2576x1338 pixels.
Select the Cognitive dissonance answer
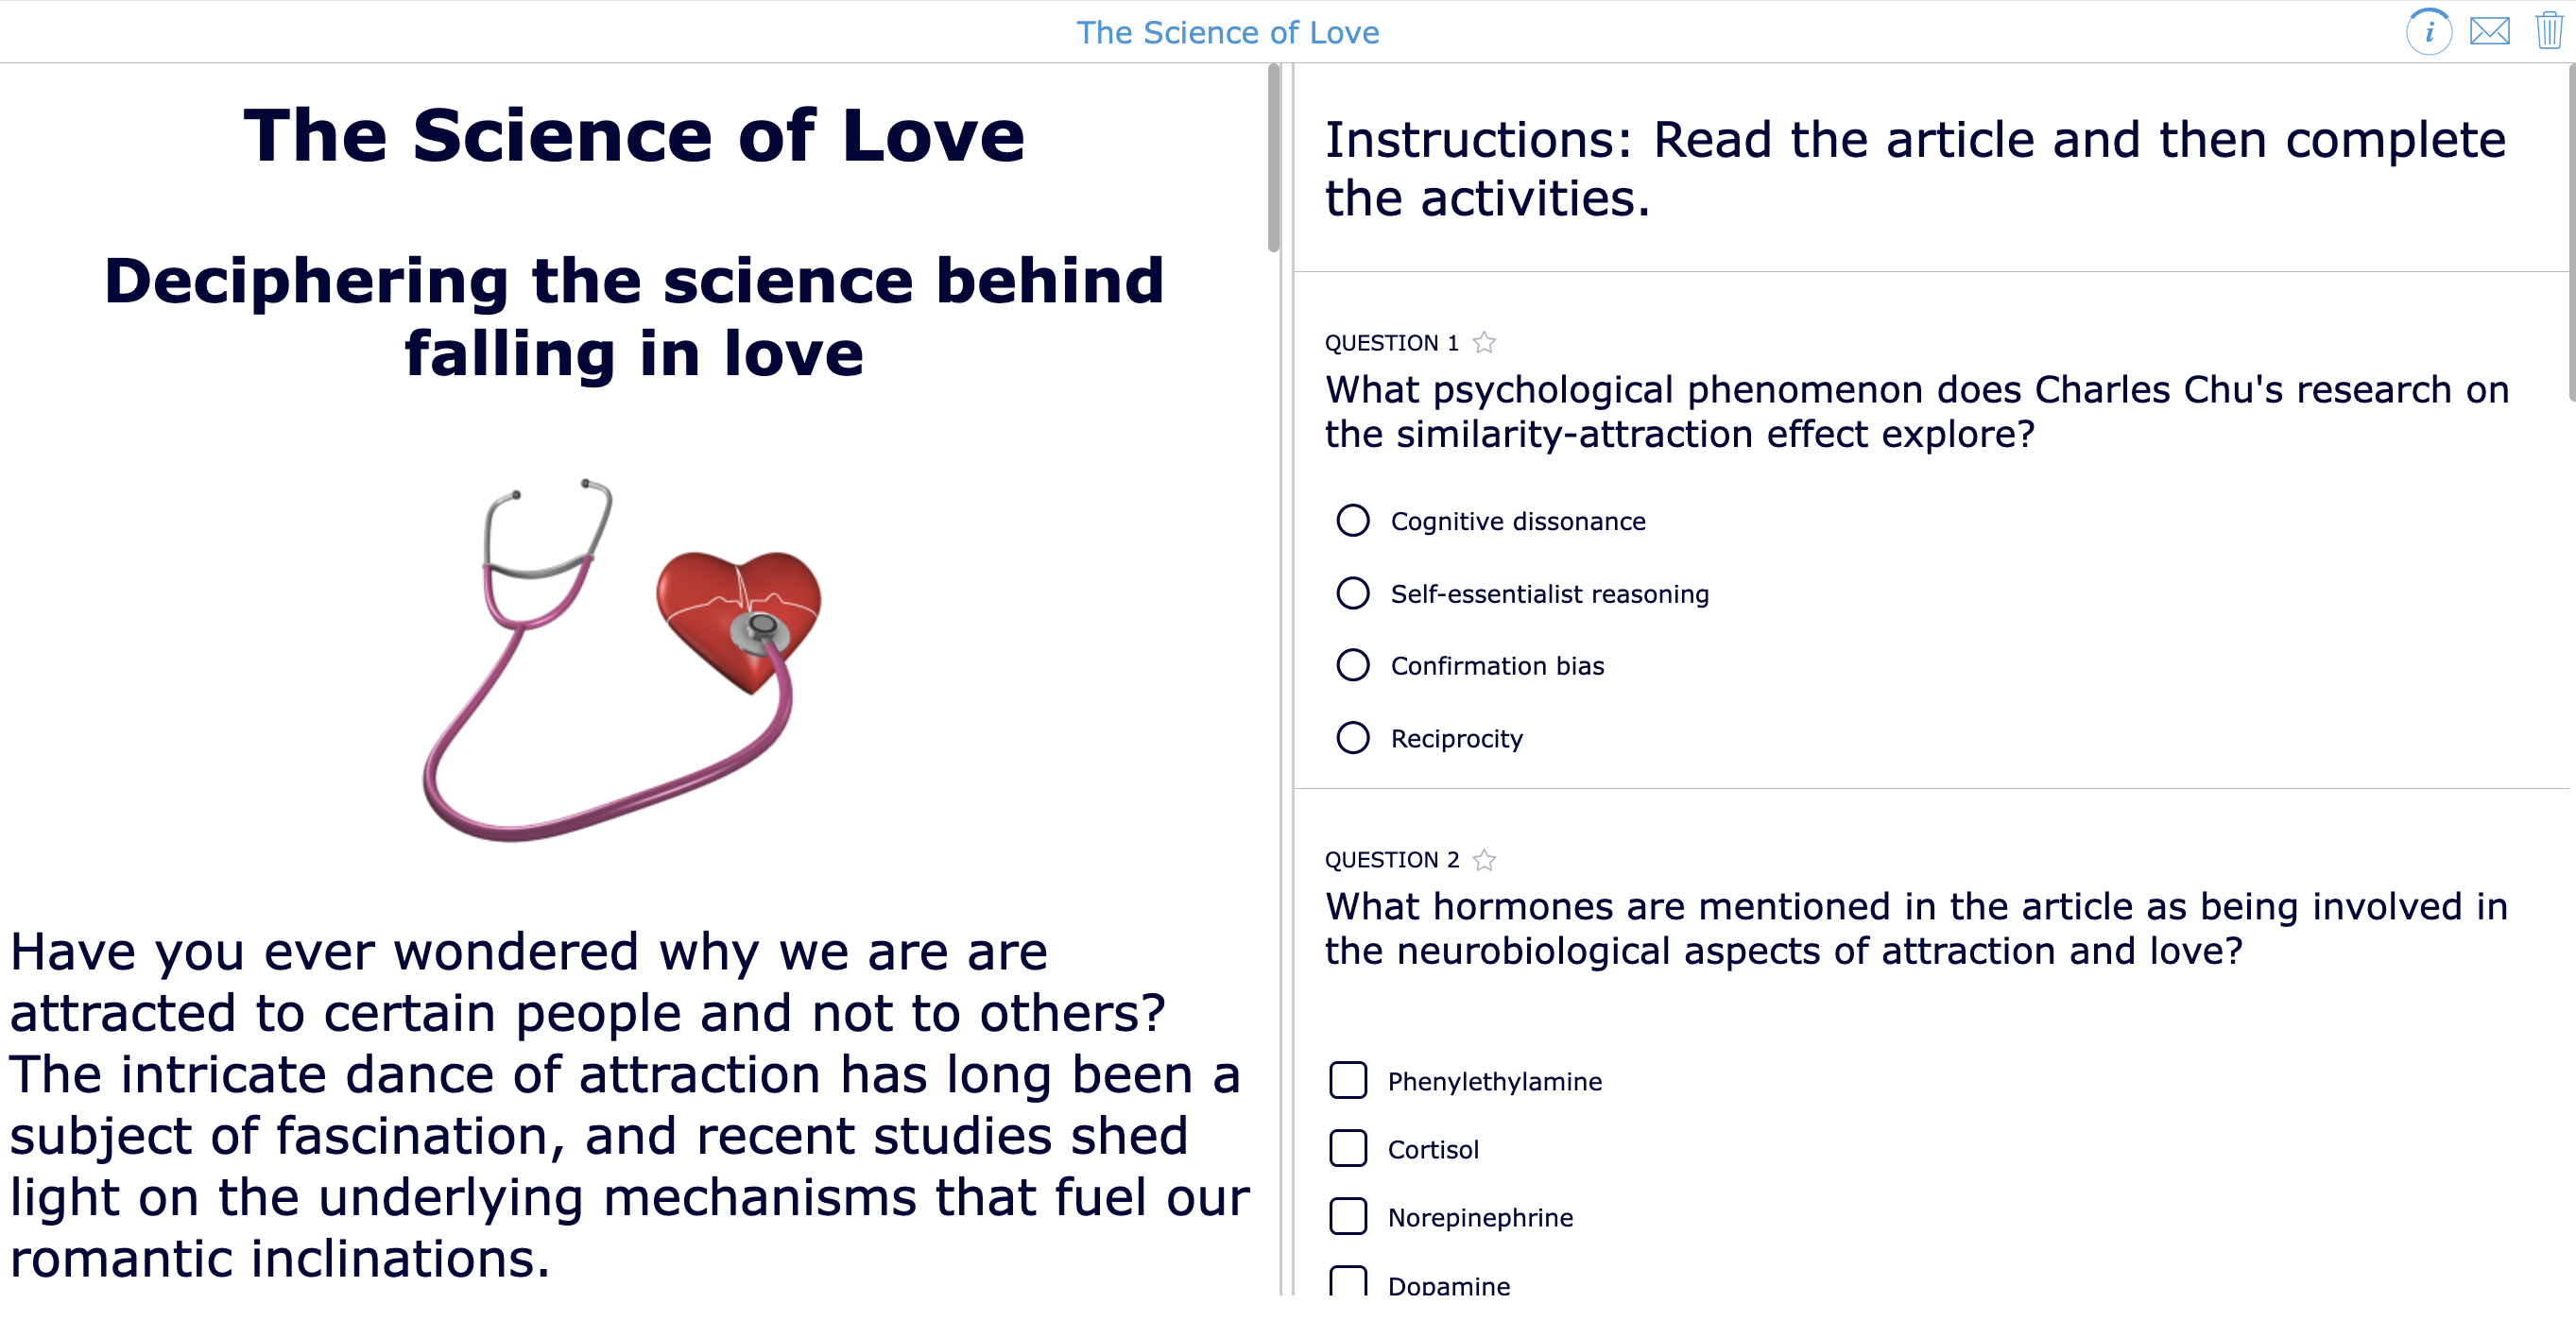1353,520
